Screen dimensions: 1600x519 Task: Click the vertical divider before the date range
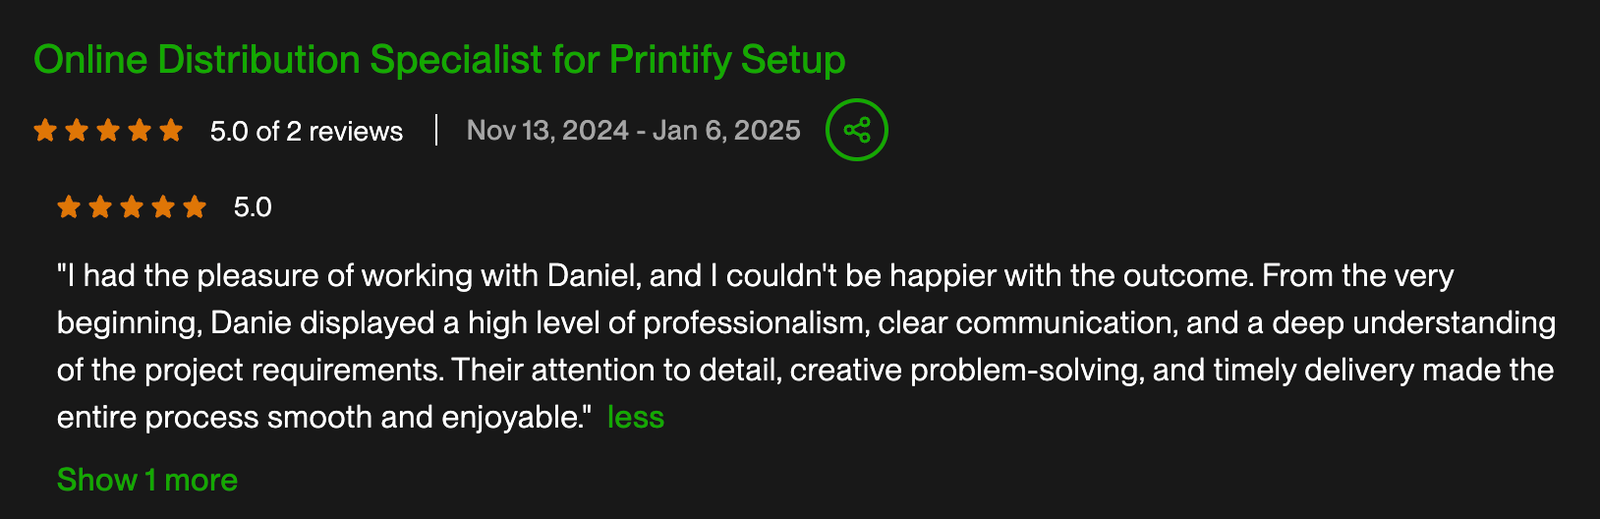coord(436,130)
